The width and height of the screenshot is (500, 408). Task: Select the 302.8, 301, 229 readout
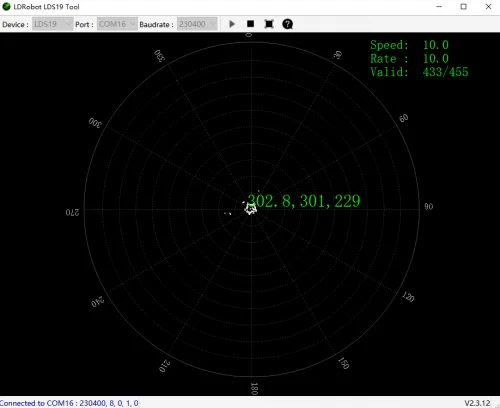304,201
